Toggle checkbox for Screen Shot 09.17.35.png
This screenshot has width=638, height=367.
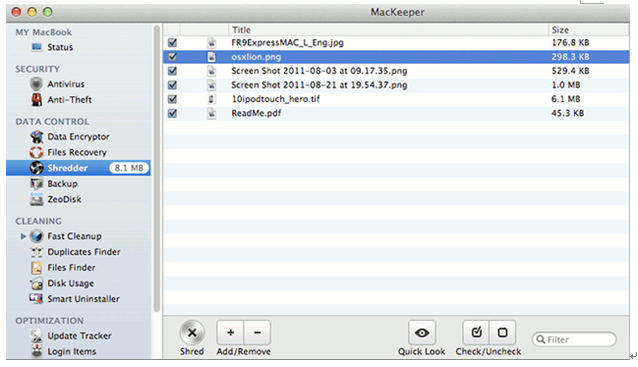coord(173,71)
